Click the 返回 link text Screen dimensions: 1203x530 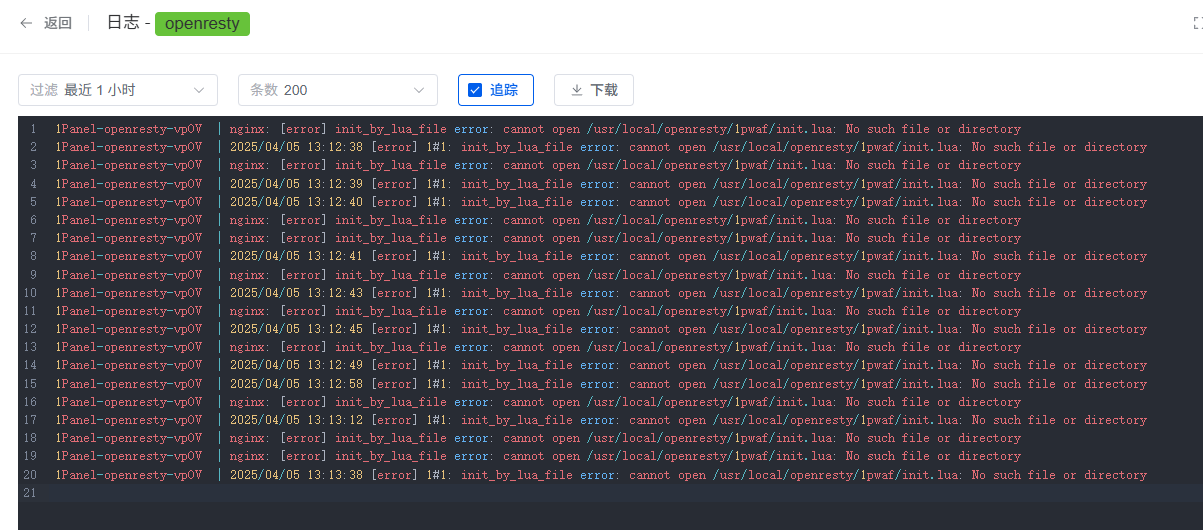(x=58, y=23)
